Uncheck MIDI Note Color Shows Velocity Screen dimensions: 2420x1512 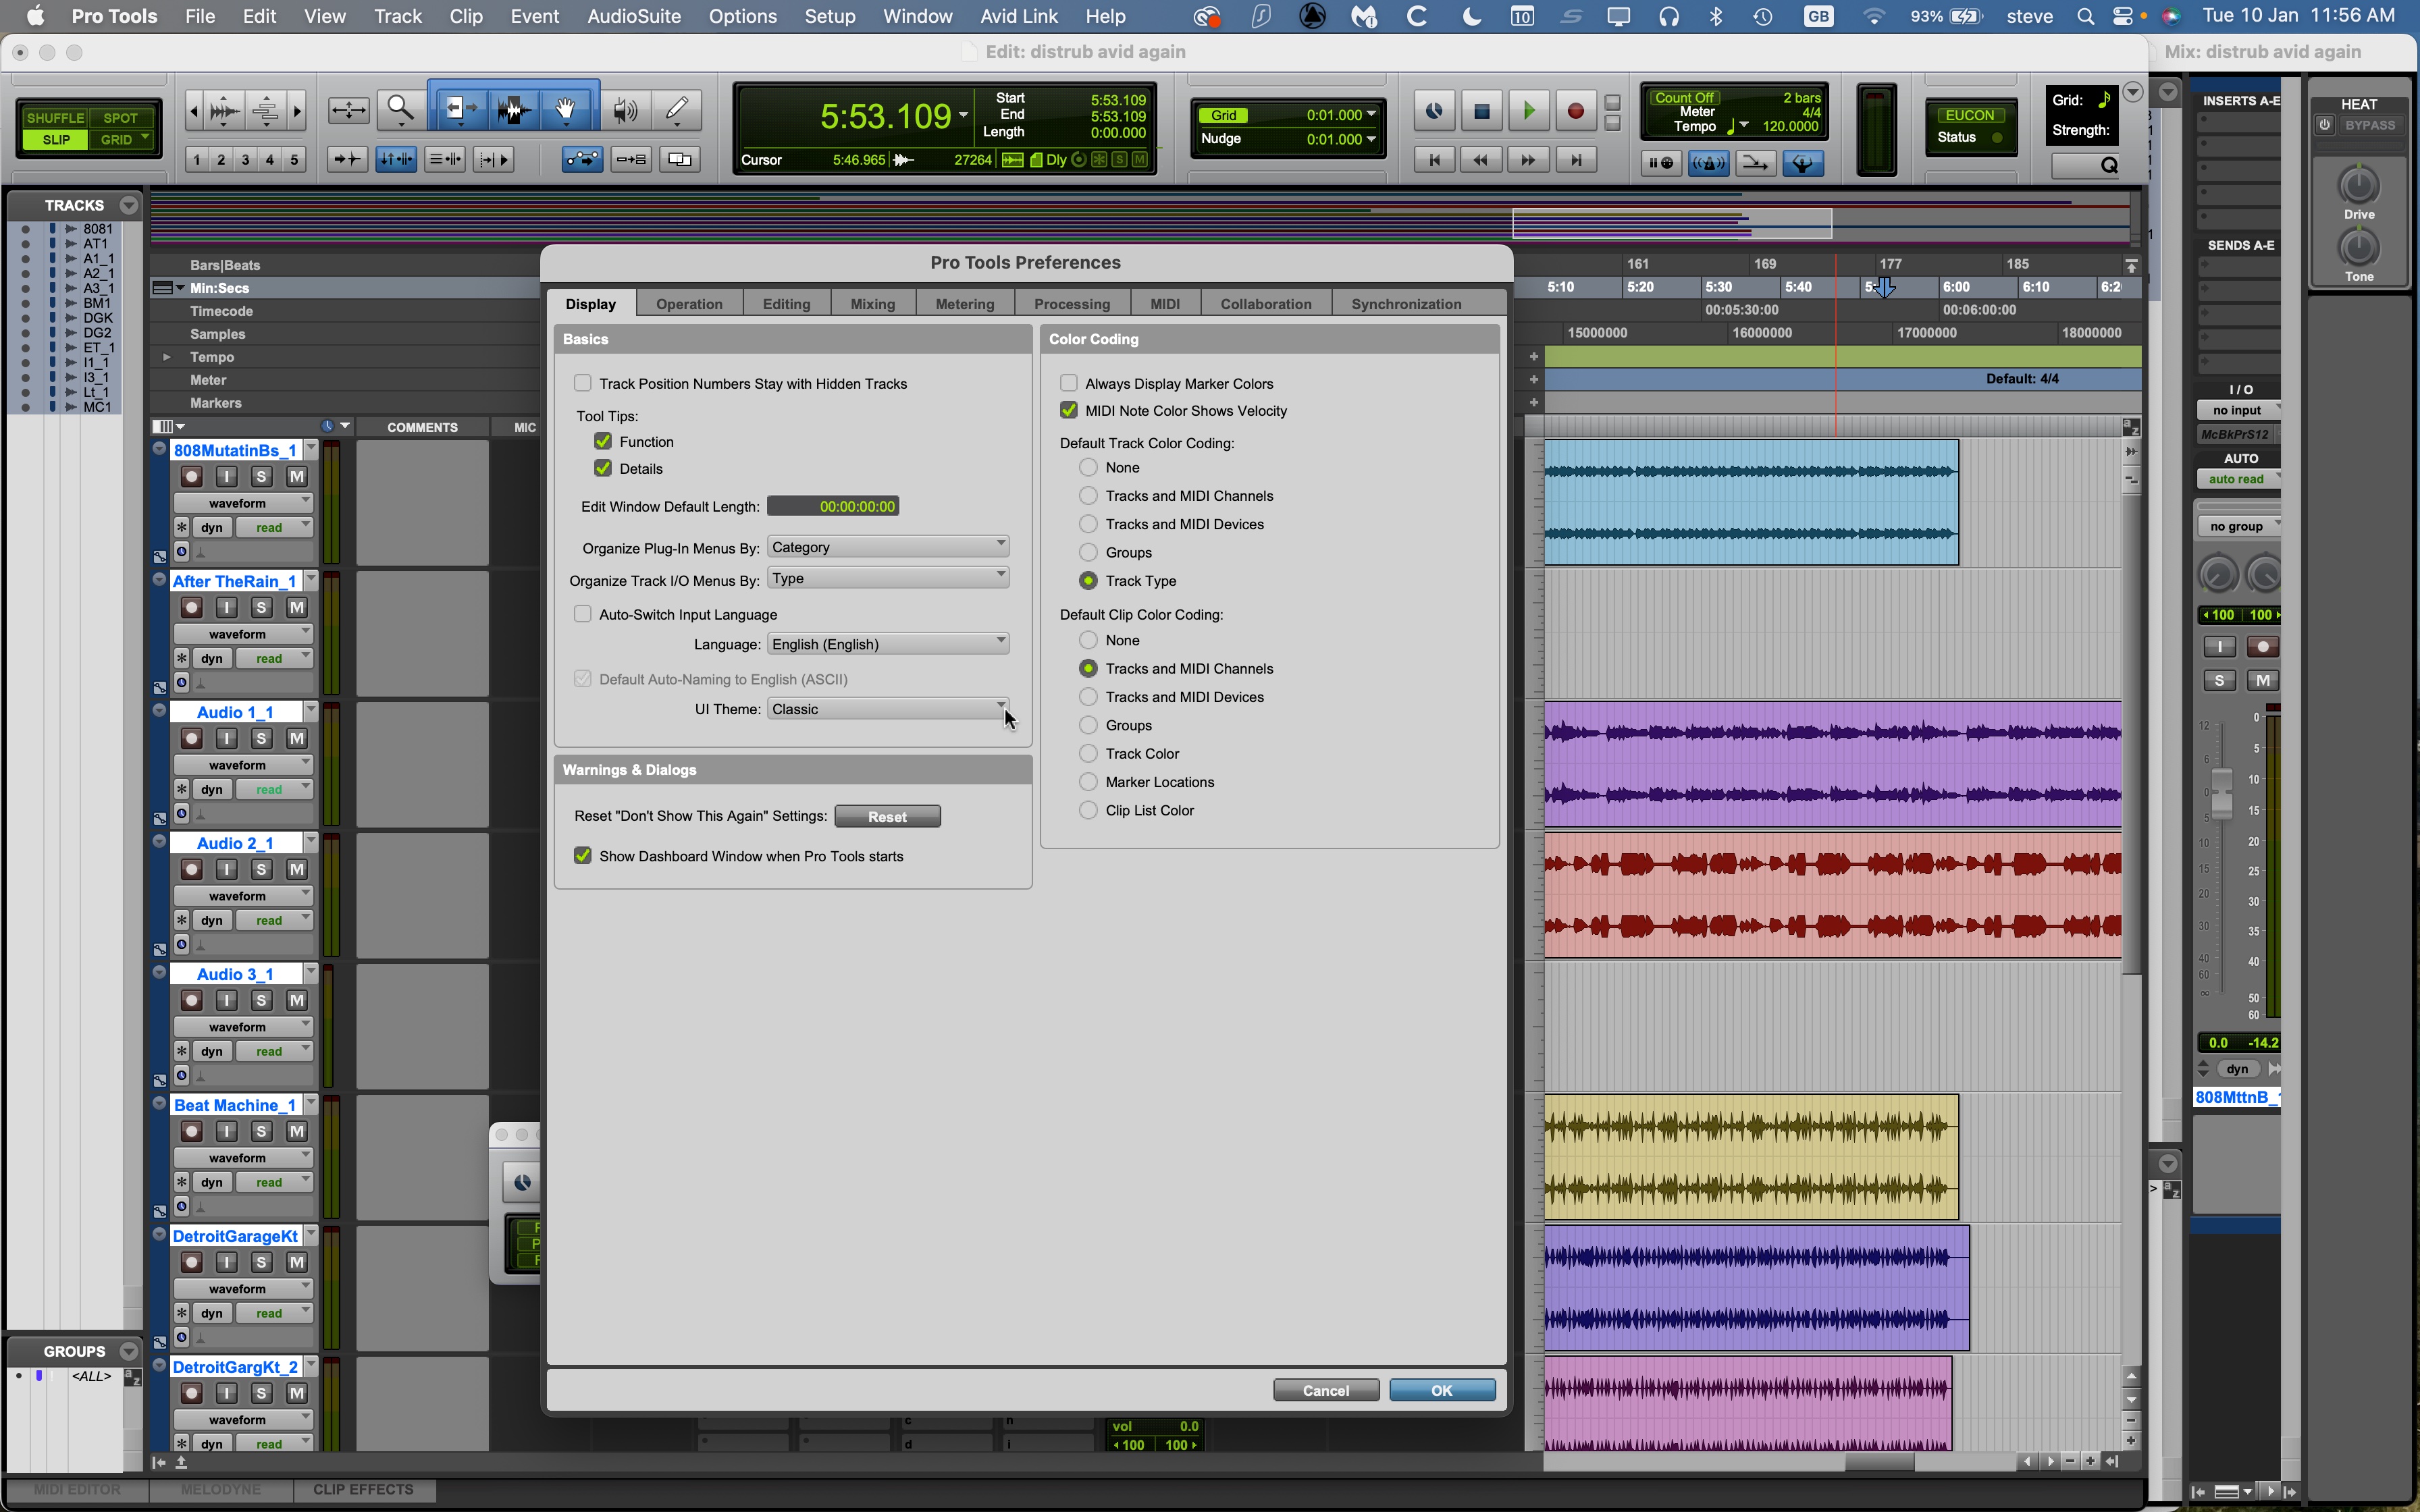tap(1068, 410)
